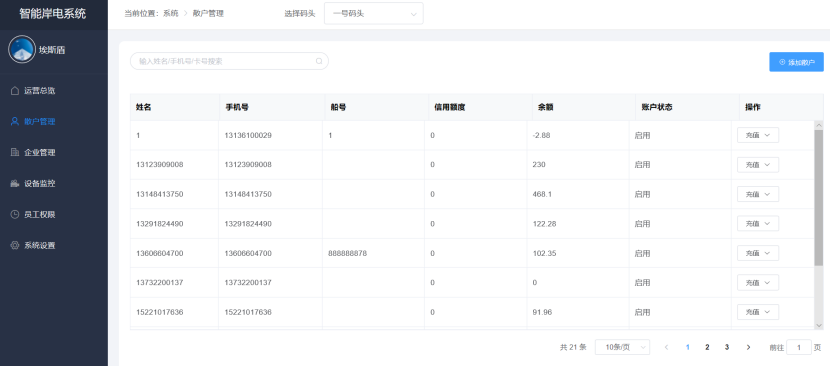Open 运营总览 menu item
The height and width of the screenshot is (366, 832).
tap(54, 91)
